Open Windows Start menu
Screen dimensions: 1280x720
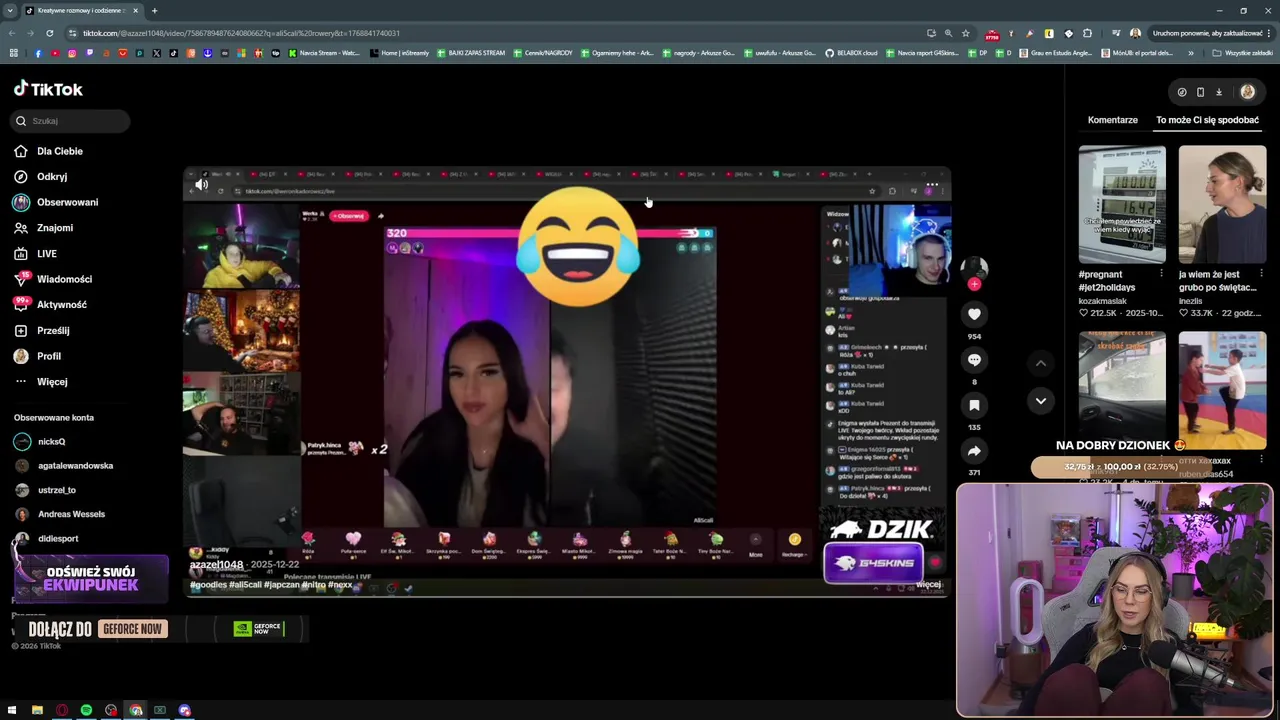12,711
